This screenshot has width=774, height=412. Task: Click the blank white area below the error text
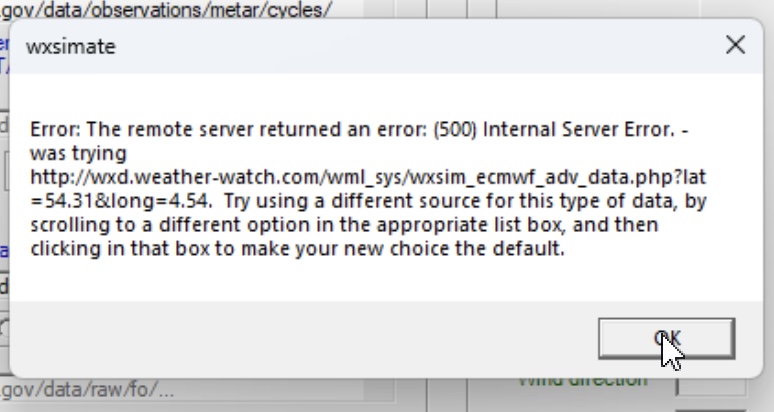click(x=385, y=279)
